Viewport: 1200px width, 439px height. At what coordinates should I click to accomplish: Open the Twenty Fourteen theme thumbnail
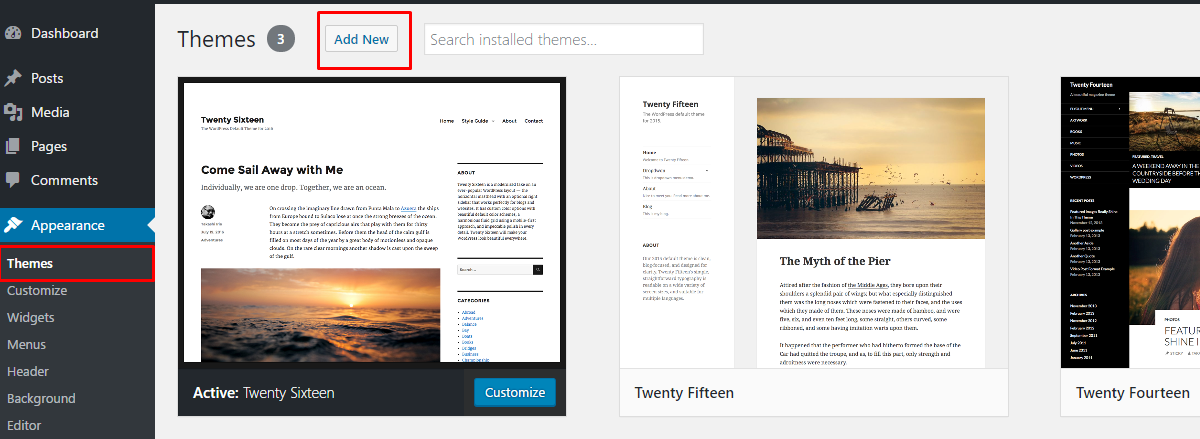1130,222
